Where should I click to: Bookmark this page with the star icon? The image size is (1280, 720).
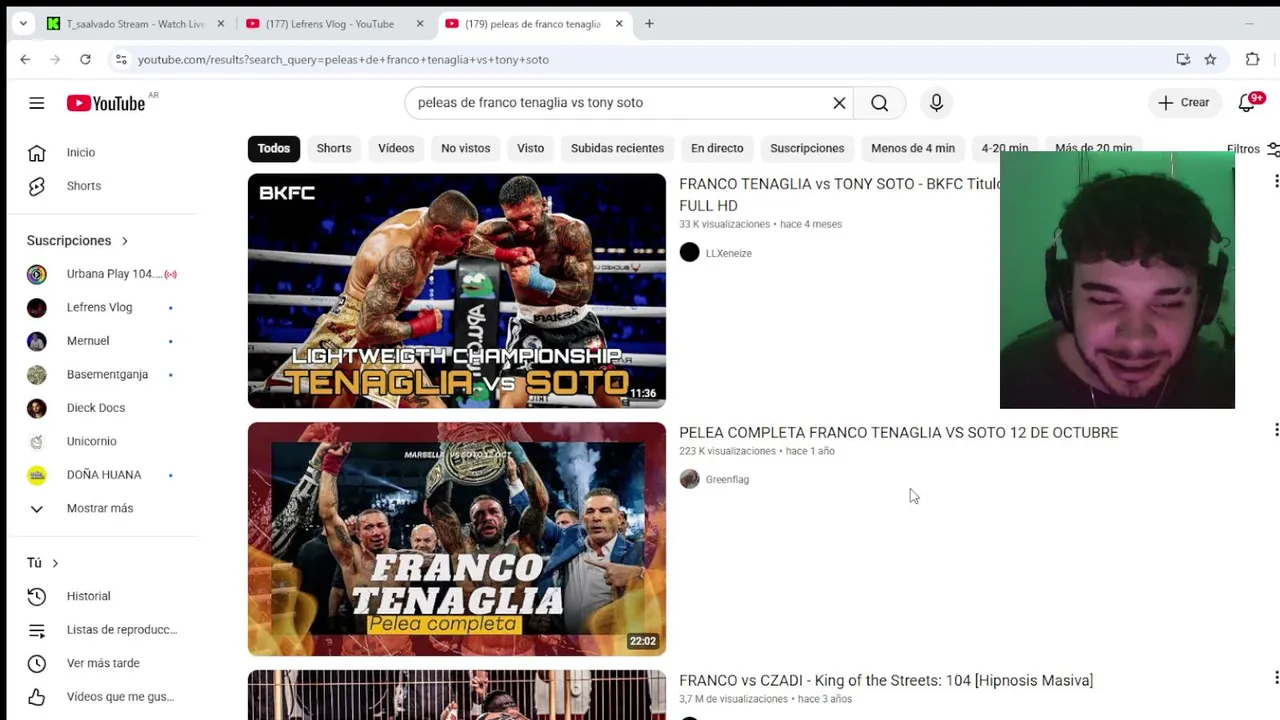tap(1210, 60)
